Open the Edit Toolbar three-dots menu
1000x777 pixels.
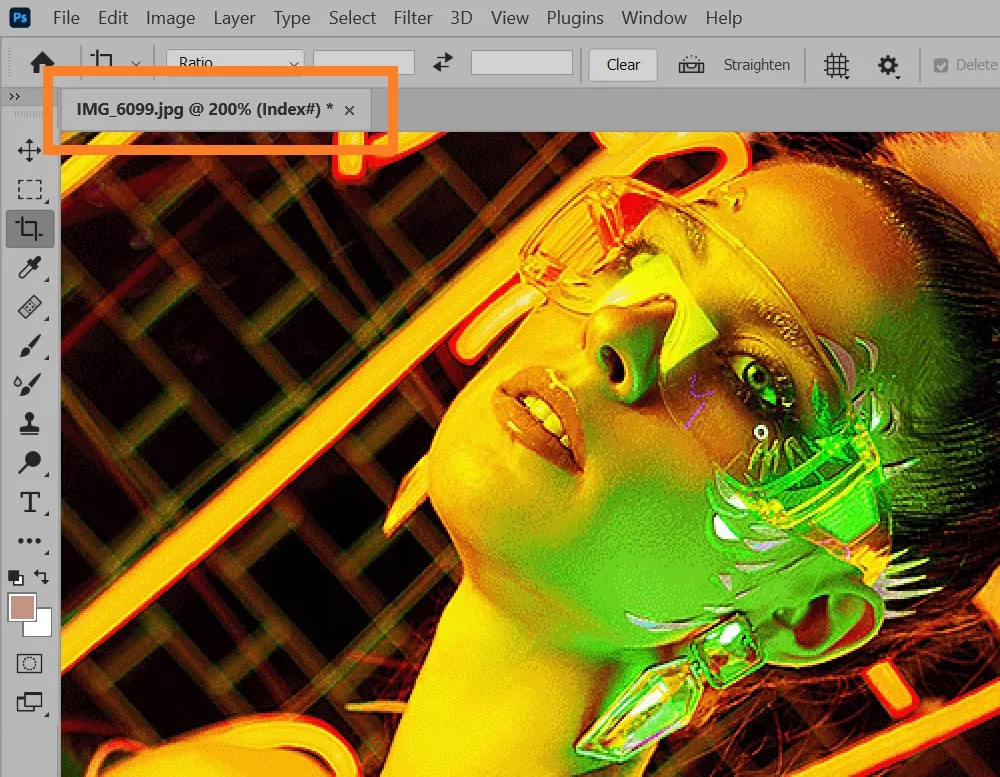[29, 541]
